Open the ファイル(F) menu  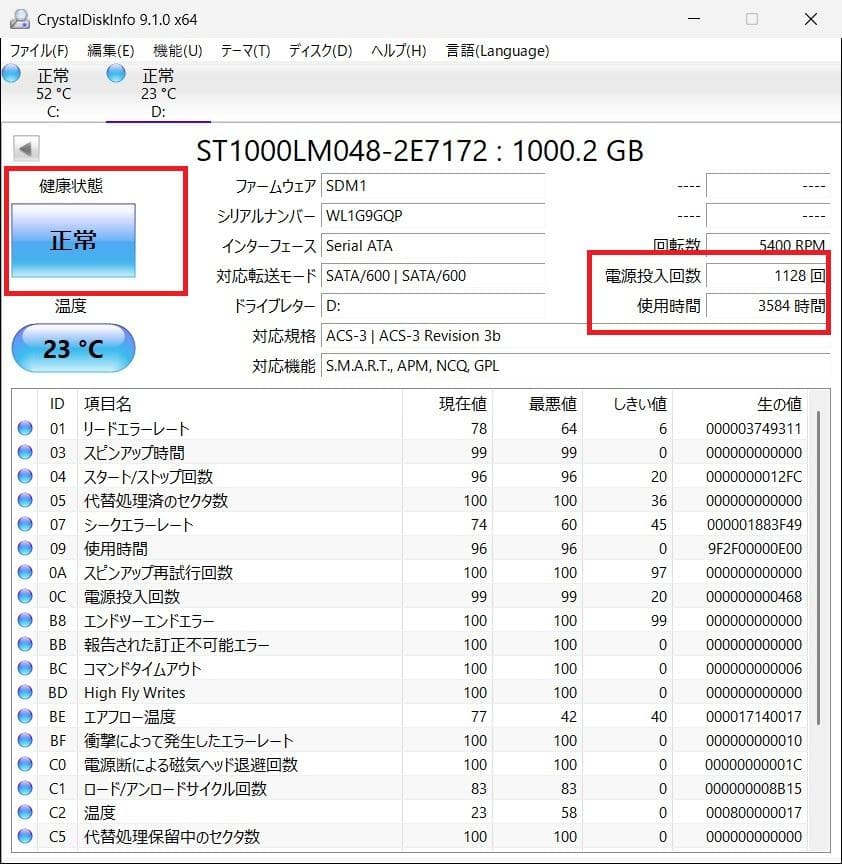coord(39,51)
